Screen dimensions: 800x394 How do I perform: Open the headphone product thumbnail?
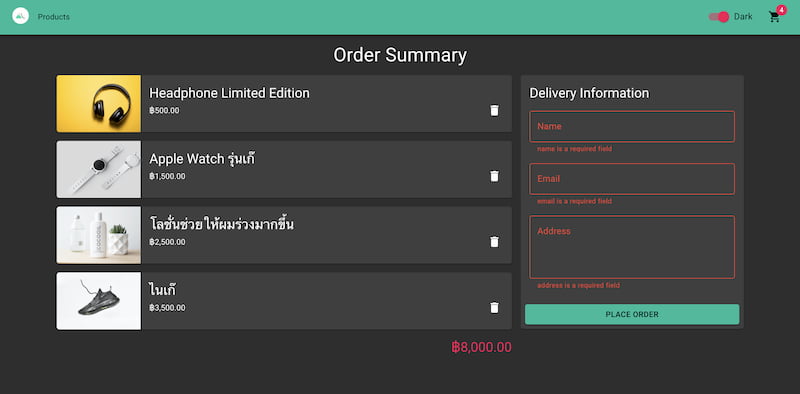[99, 104]
